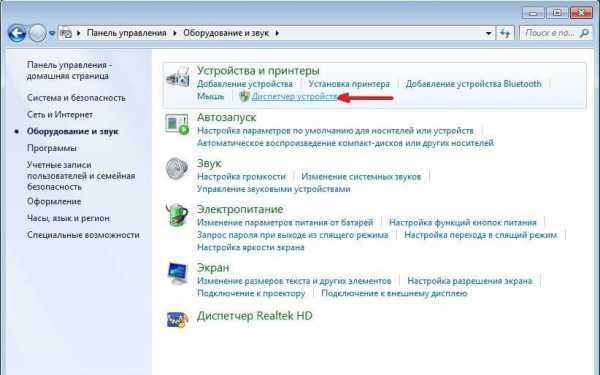
Task: Click the shield icon beside Диспетчер устройств
Action: tap(245, 96)
